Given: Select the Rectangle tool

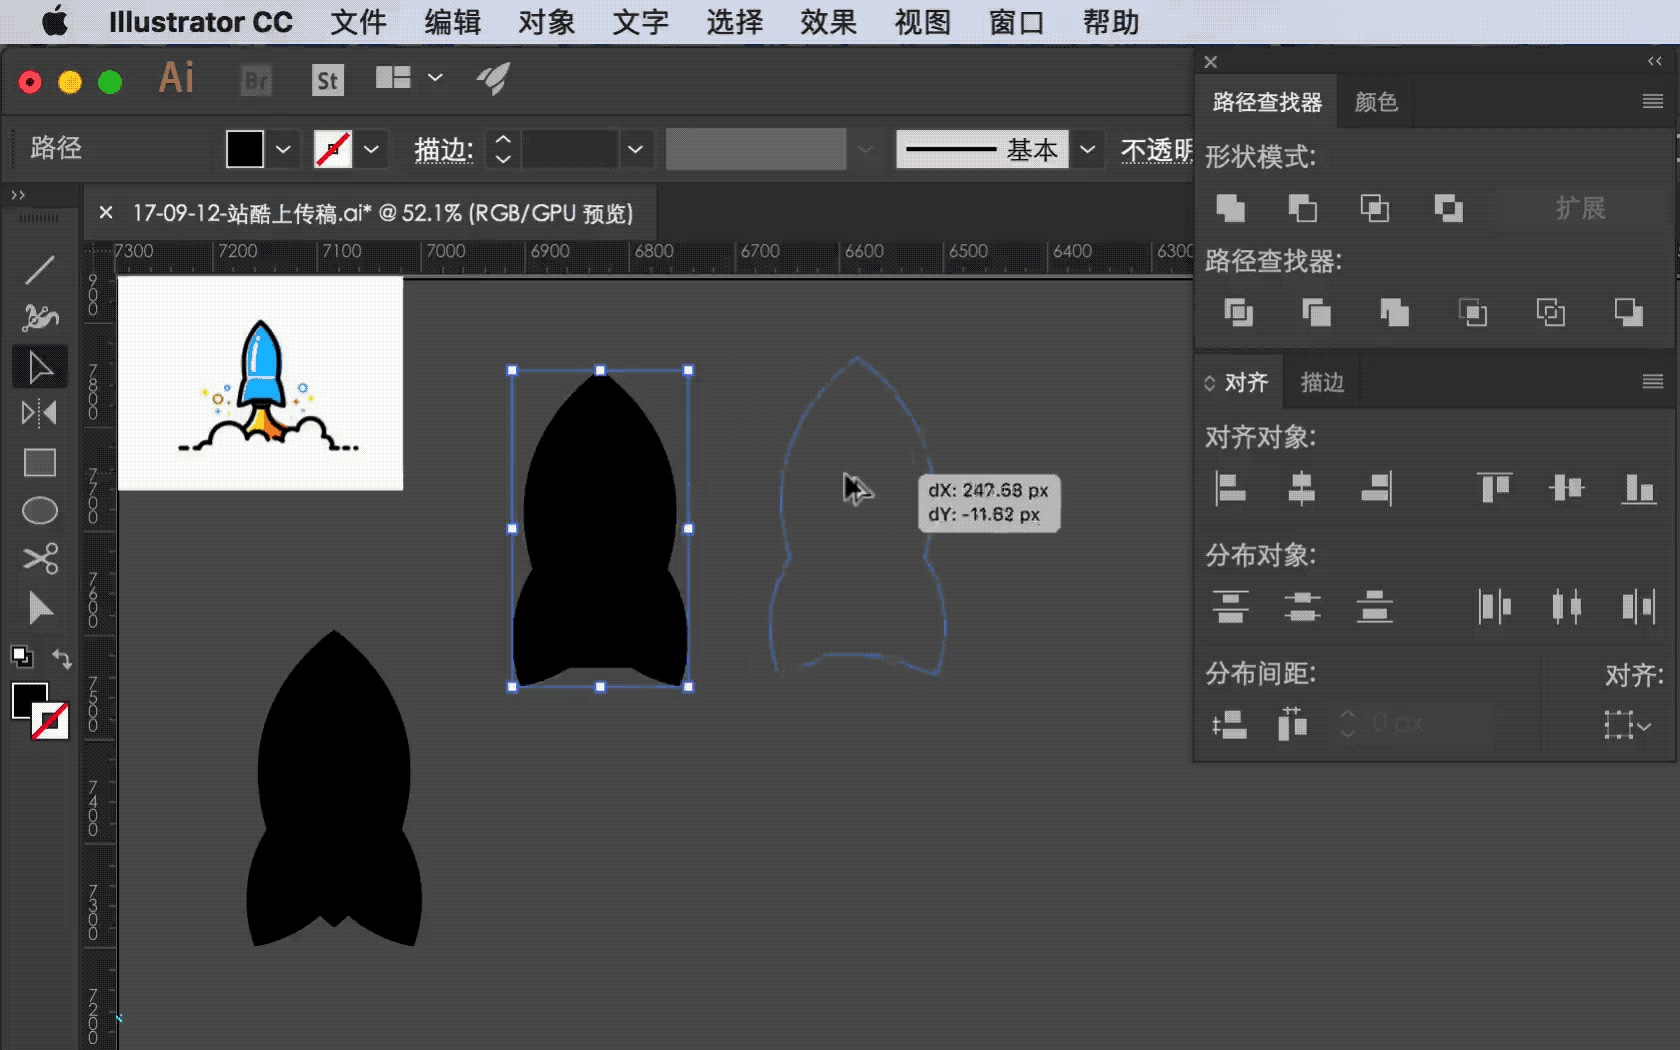Looking at the screenshot, I should pyautogui.click(x=40, y=462).
